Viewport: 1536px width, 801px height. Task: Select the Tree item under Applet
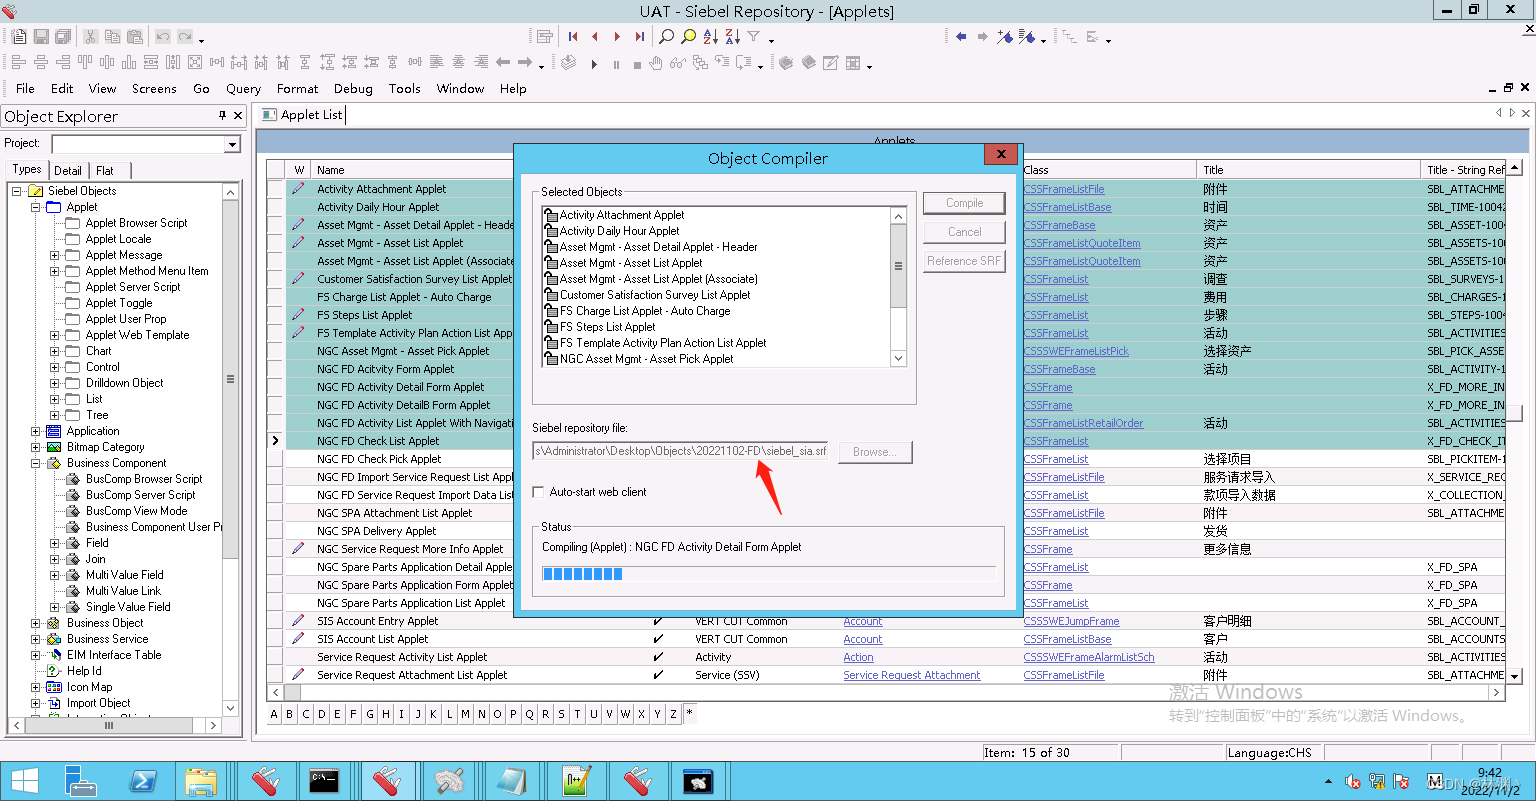tap(97, 415)
